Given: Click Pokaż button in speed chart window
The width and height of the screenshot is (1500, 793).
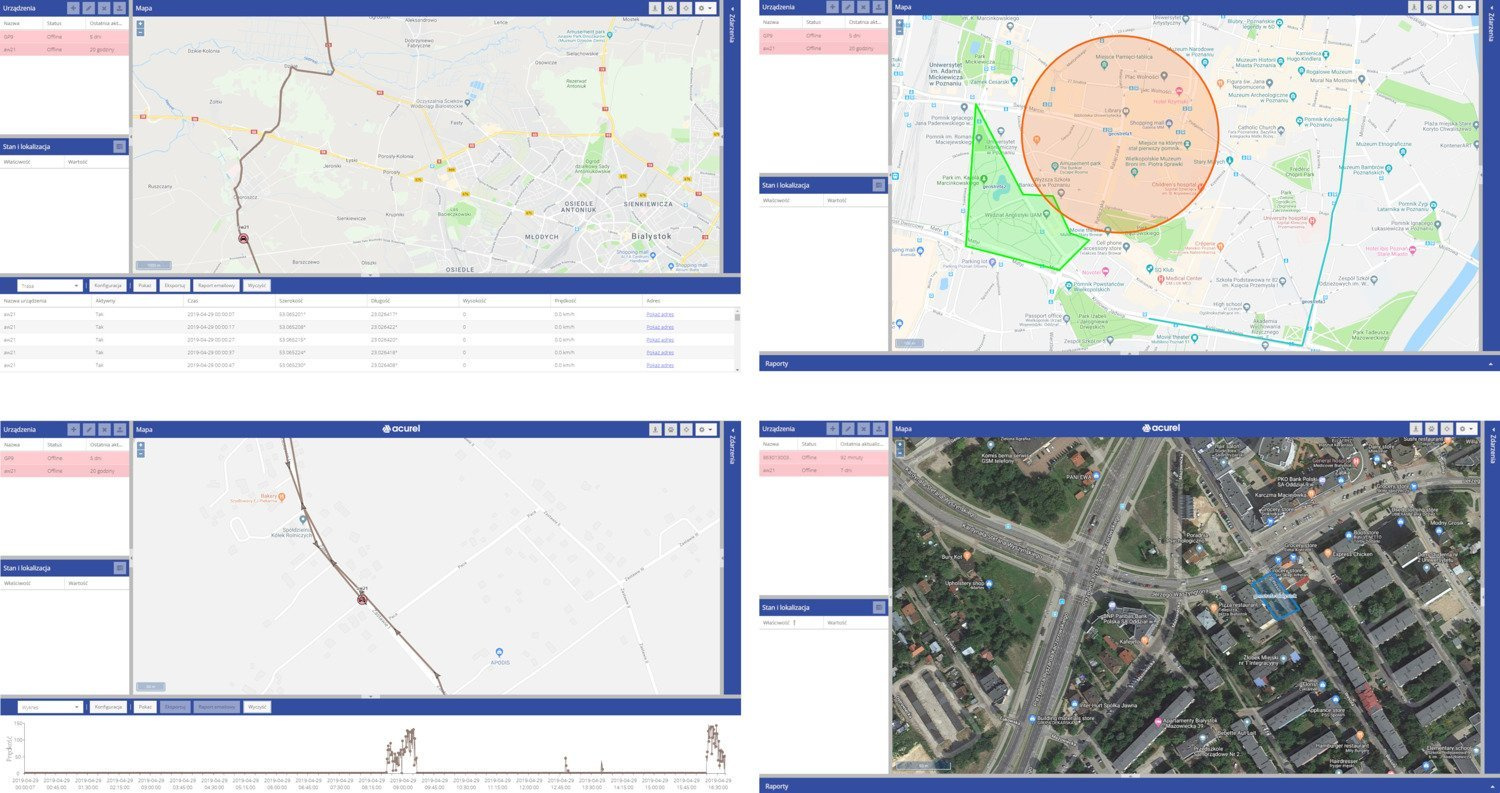Looking at the screenshot, I should click(145, 707).
